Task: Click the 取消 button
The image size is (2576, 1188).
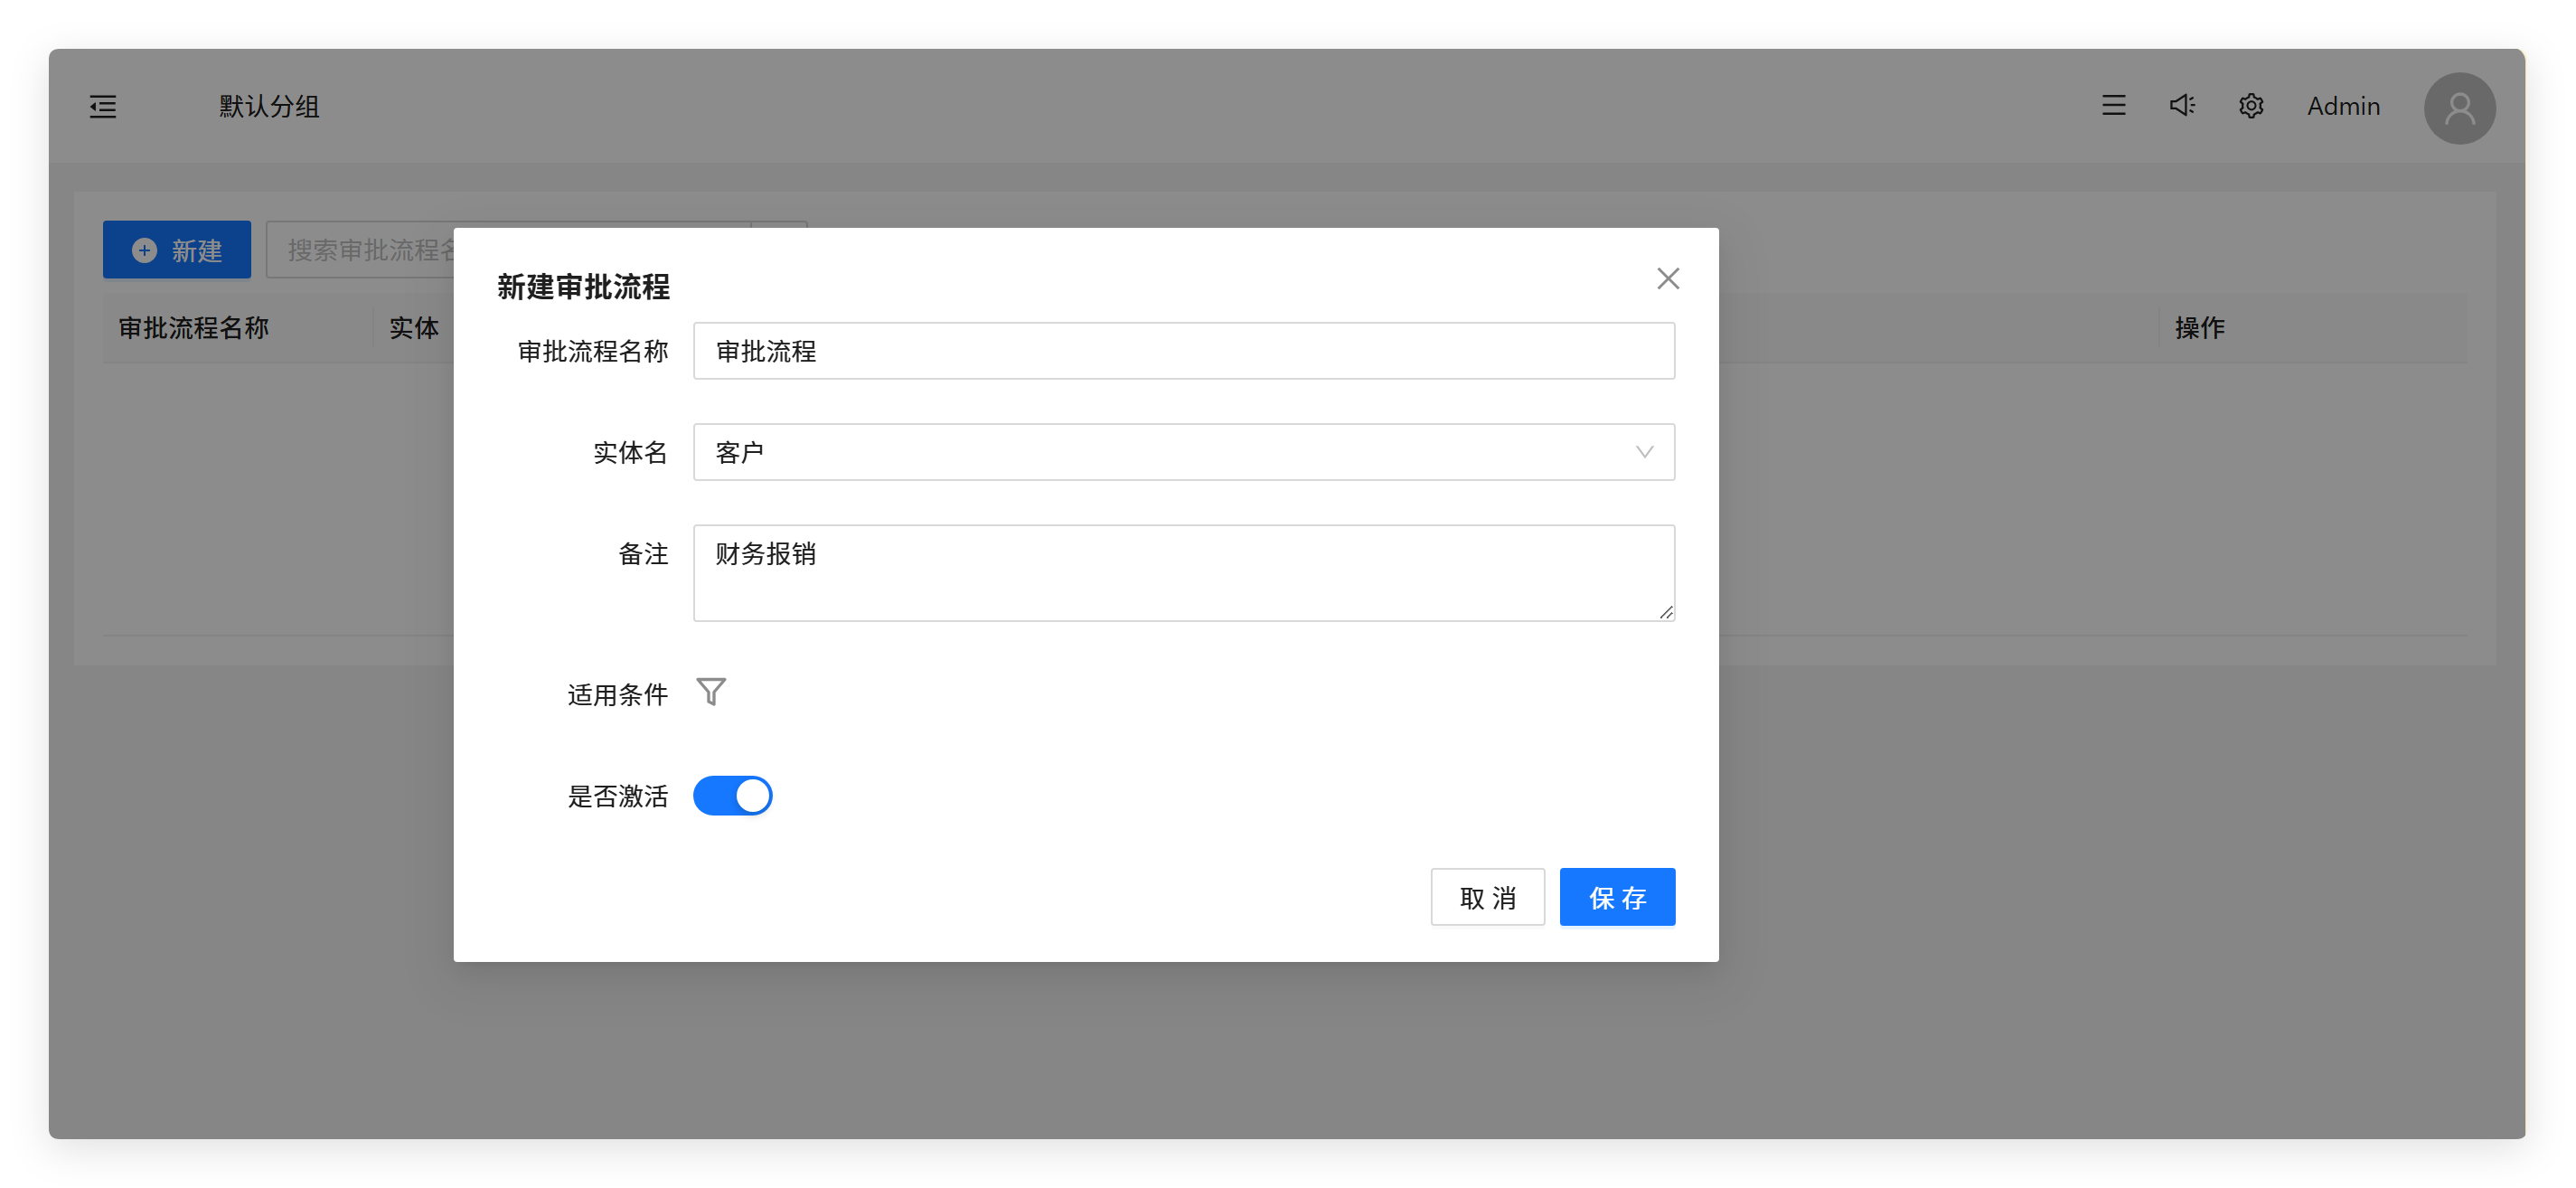Action: pos(1487,897)
